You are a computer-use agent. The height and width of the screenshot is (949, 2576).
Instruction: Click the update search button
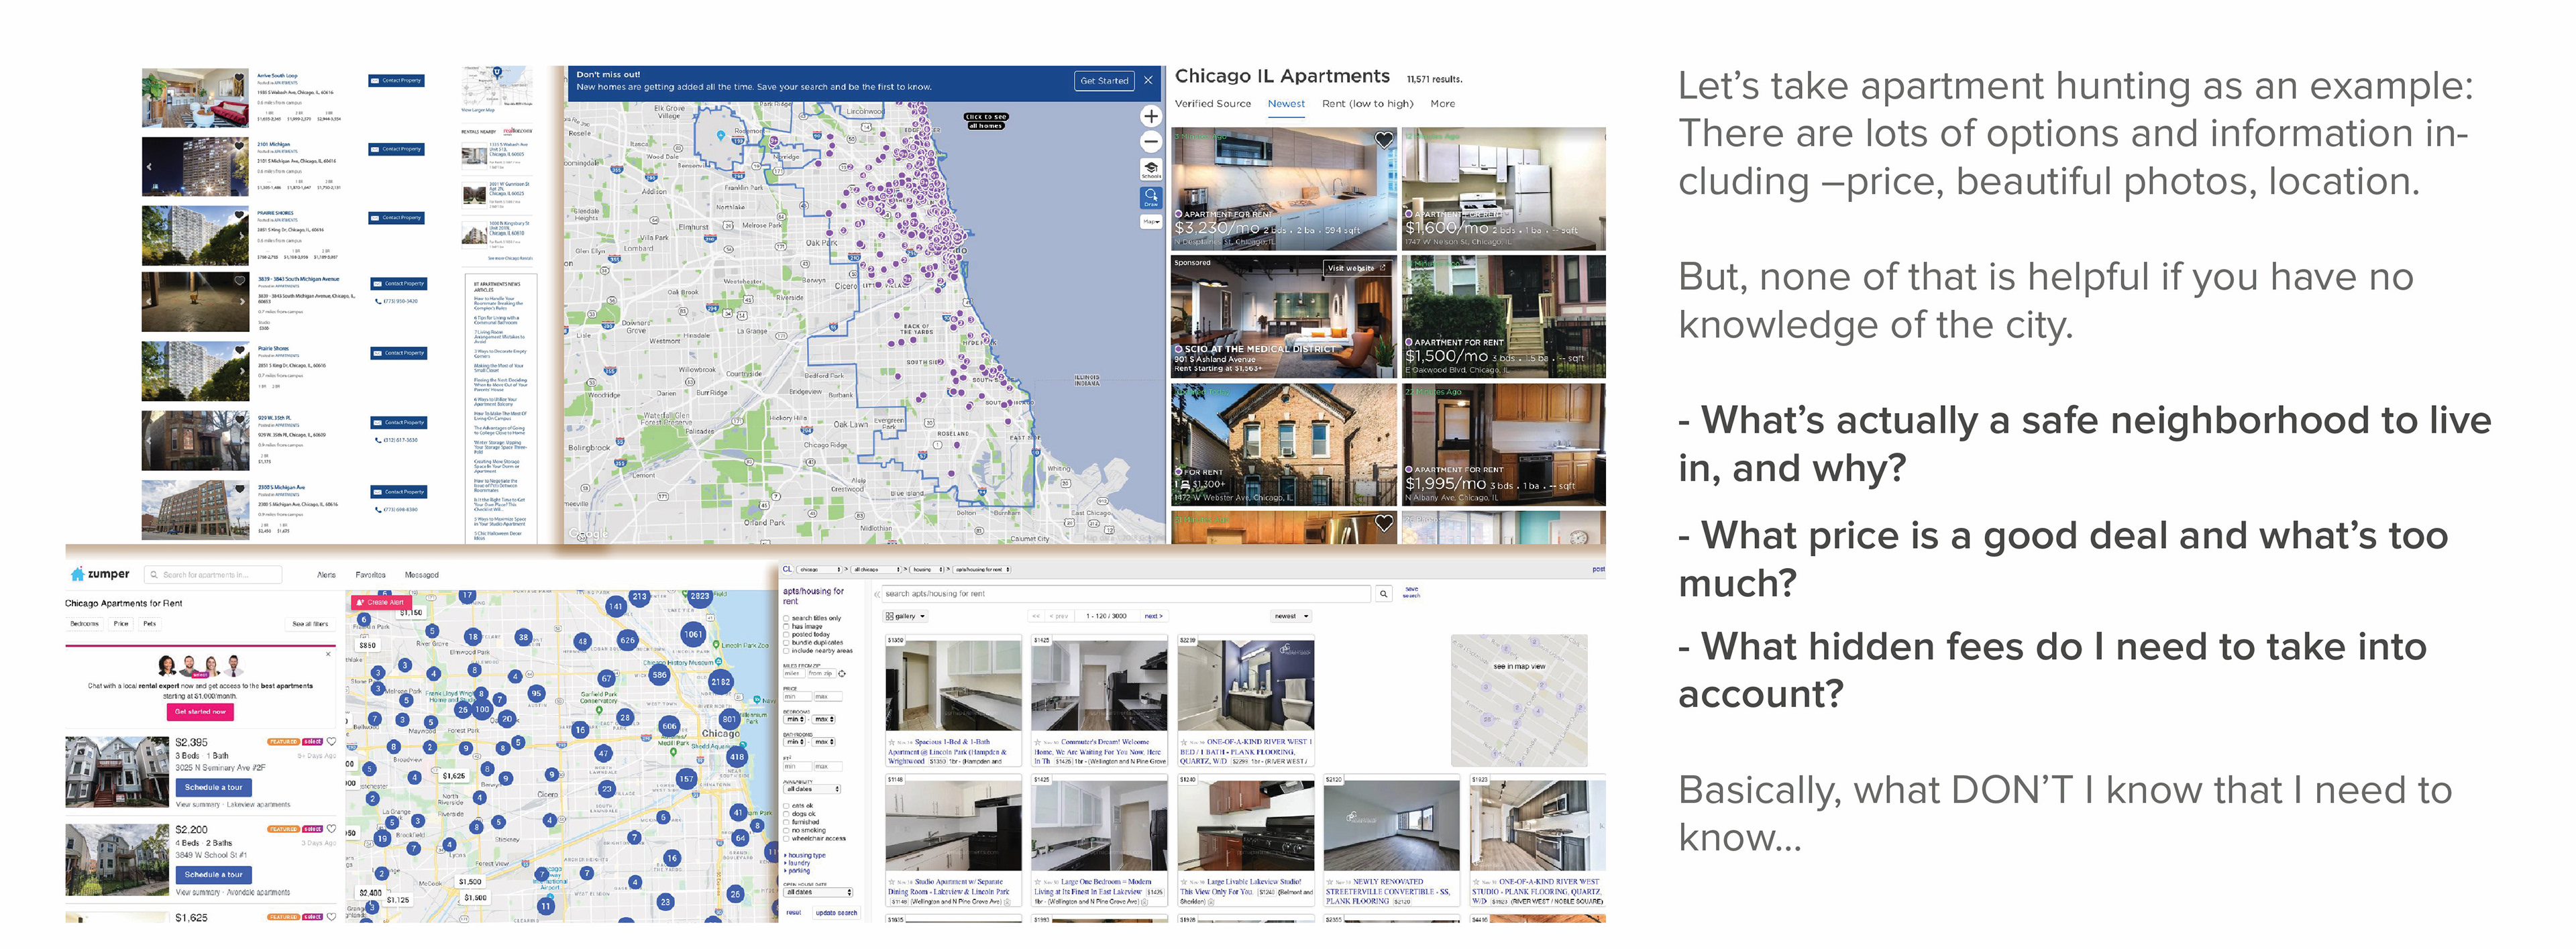pyautogui.click(x=837, y=912)
